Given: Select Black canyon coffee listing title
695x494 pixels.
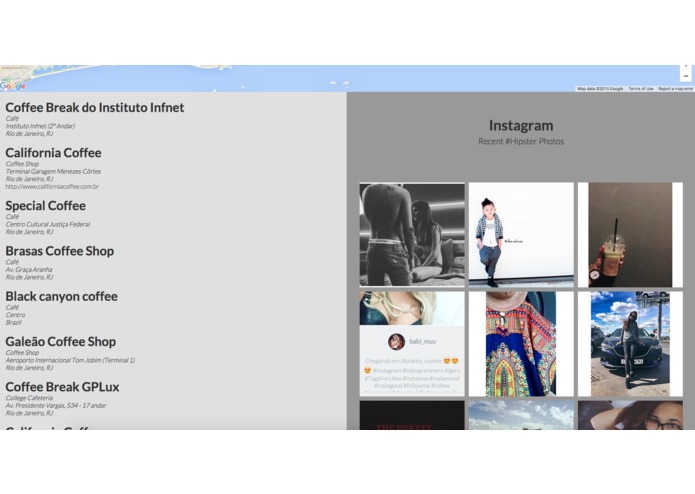Looking at the screenshot, I should point(62,296).
